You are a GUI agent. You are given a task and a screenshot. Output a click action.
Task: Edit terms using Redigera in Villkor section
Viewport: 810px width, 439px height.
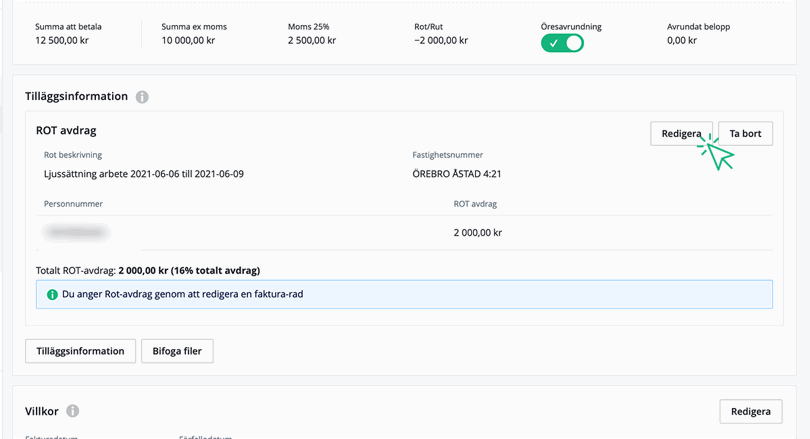[x=750, y=411]
